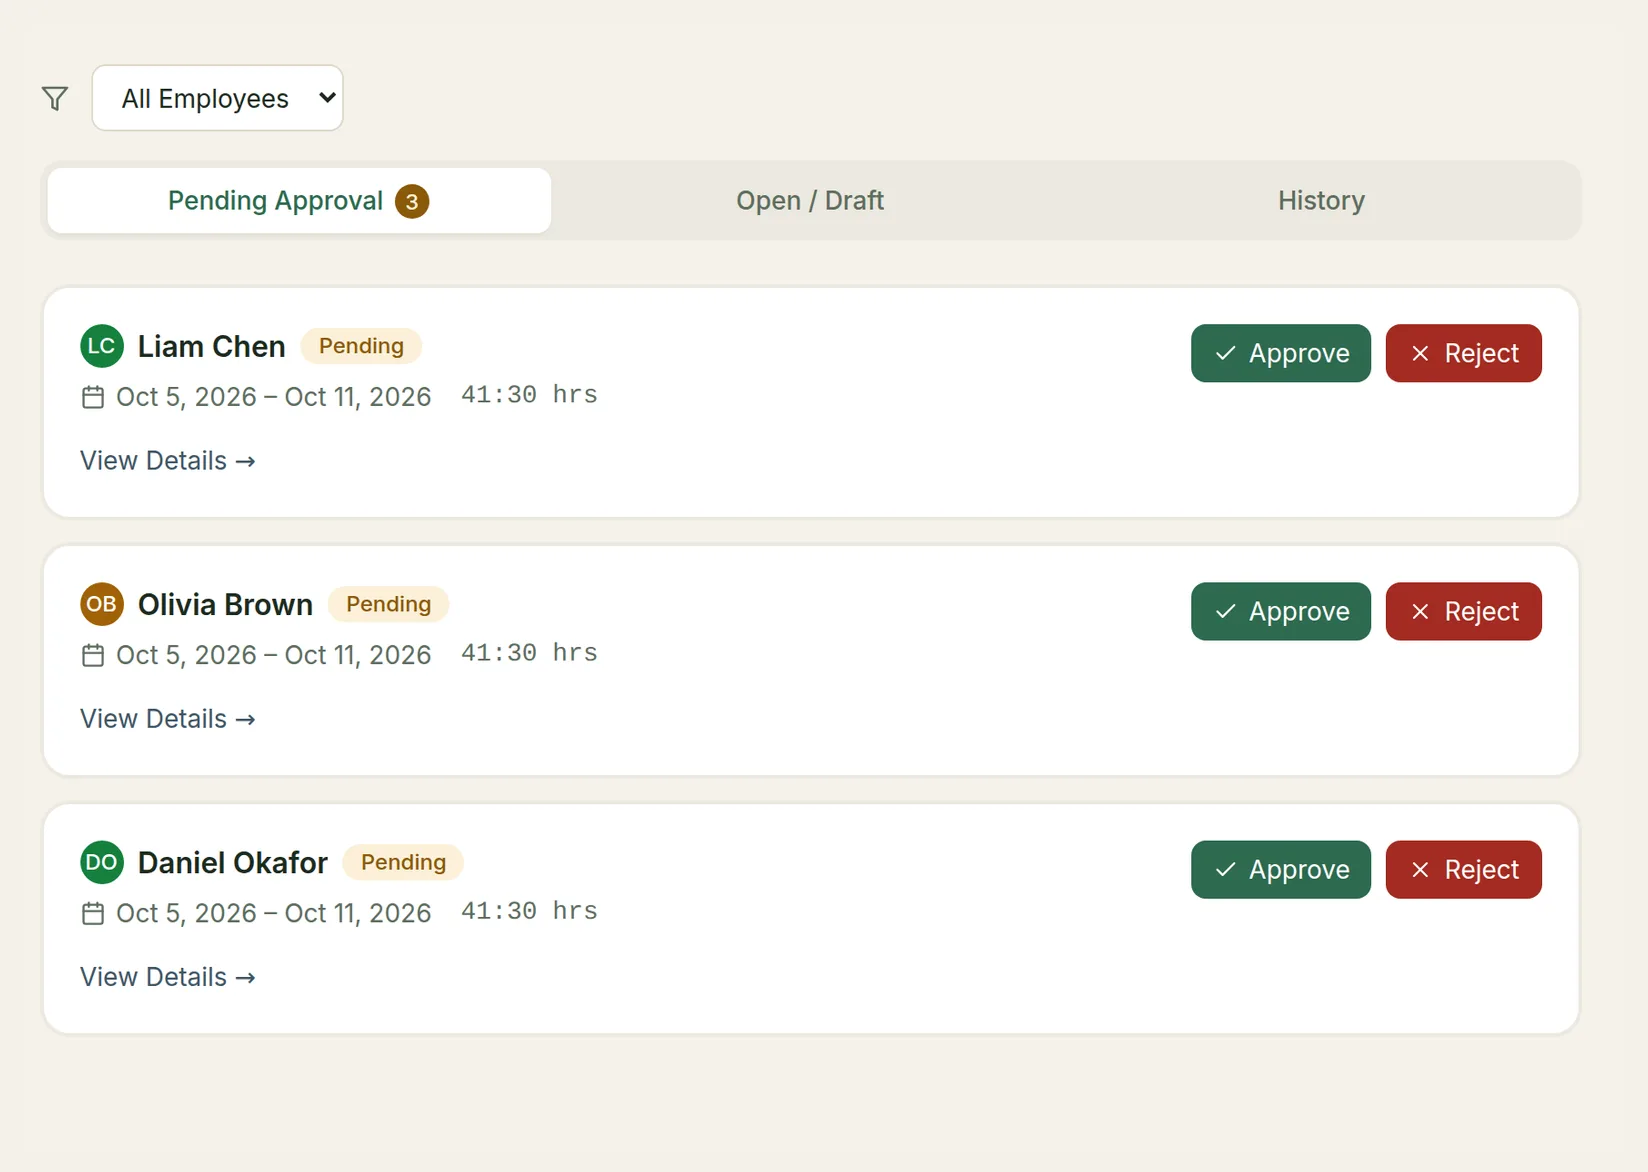Image resolution: width=1648 pixels, height=1172 pixels.
Task: Reject Olivia Brown's timesheet
Action: pyautogui.click(x=1464, y=611)
